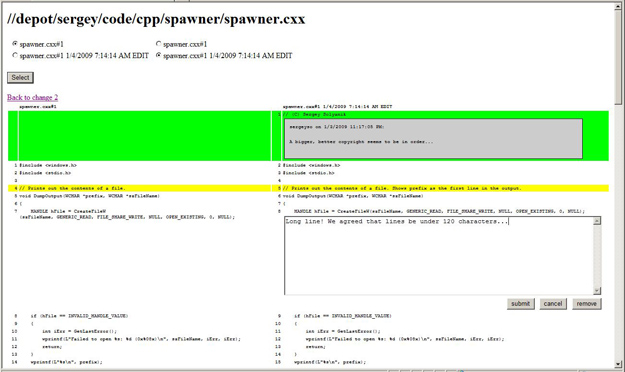
Task: Click the Select button
Action: (20, 77)
